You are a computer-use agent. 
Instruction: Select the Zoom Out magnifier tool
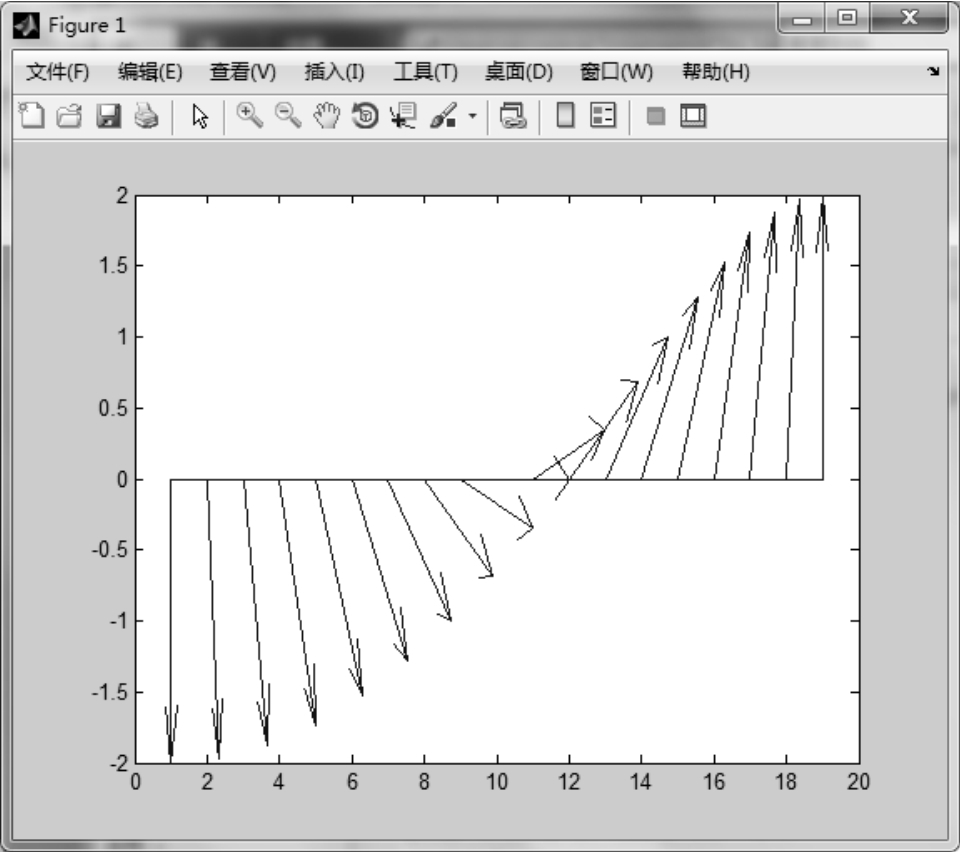(x=288, y=117)
